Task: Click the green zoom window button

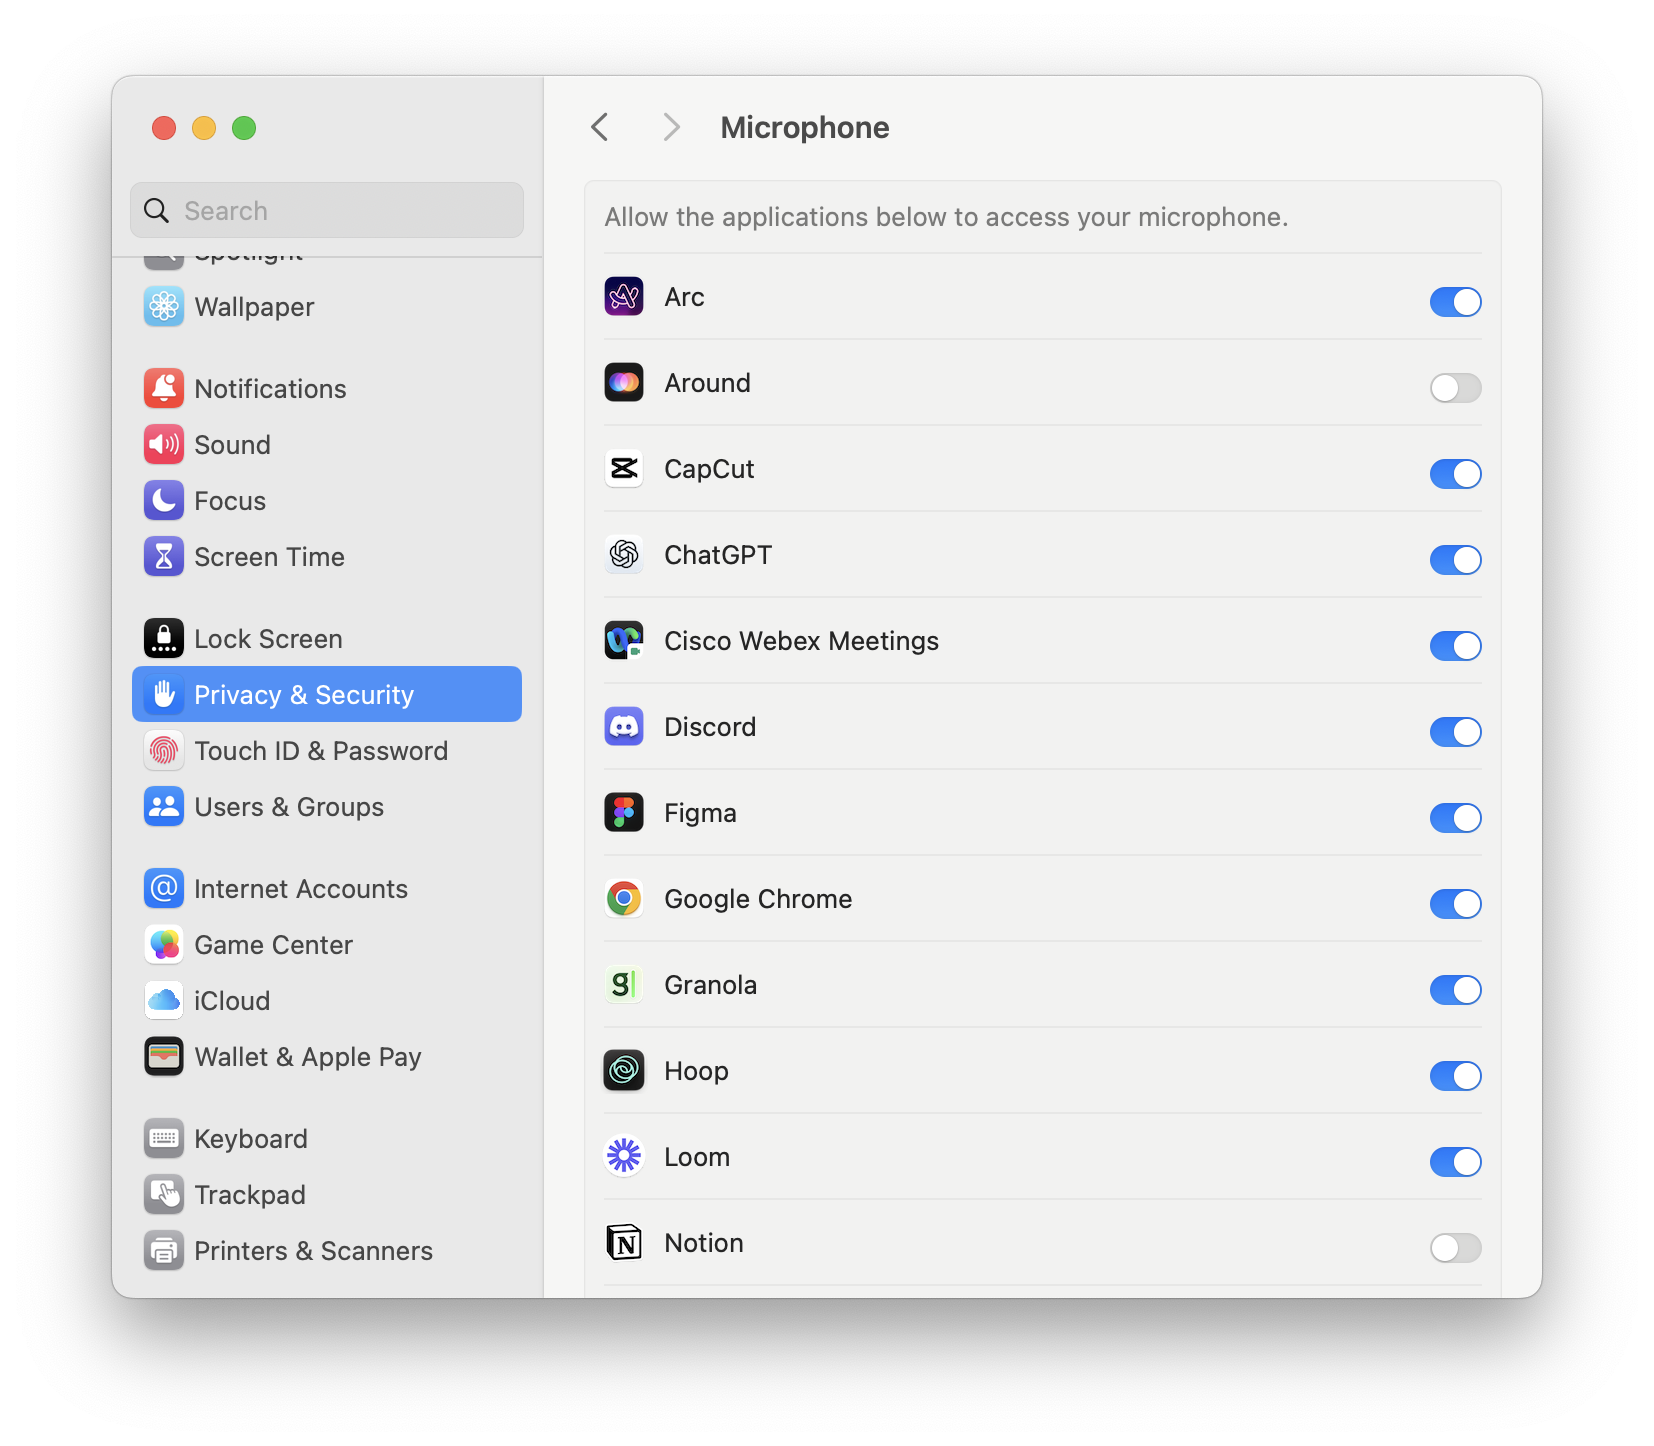Action: [244, 128]
